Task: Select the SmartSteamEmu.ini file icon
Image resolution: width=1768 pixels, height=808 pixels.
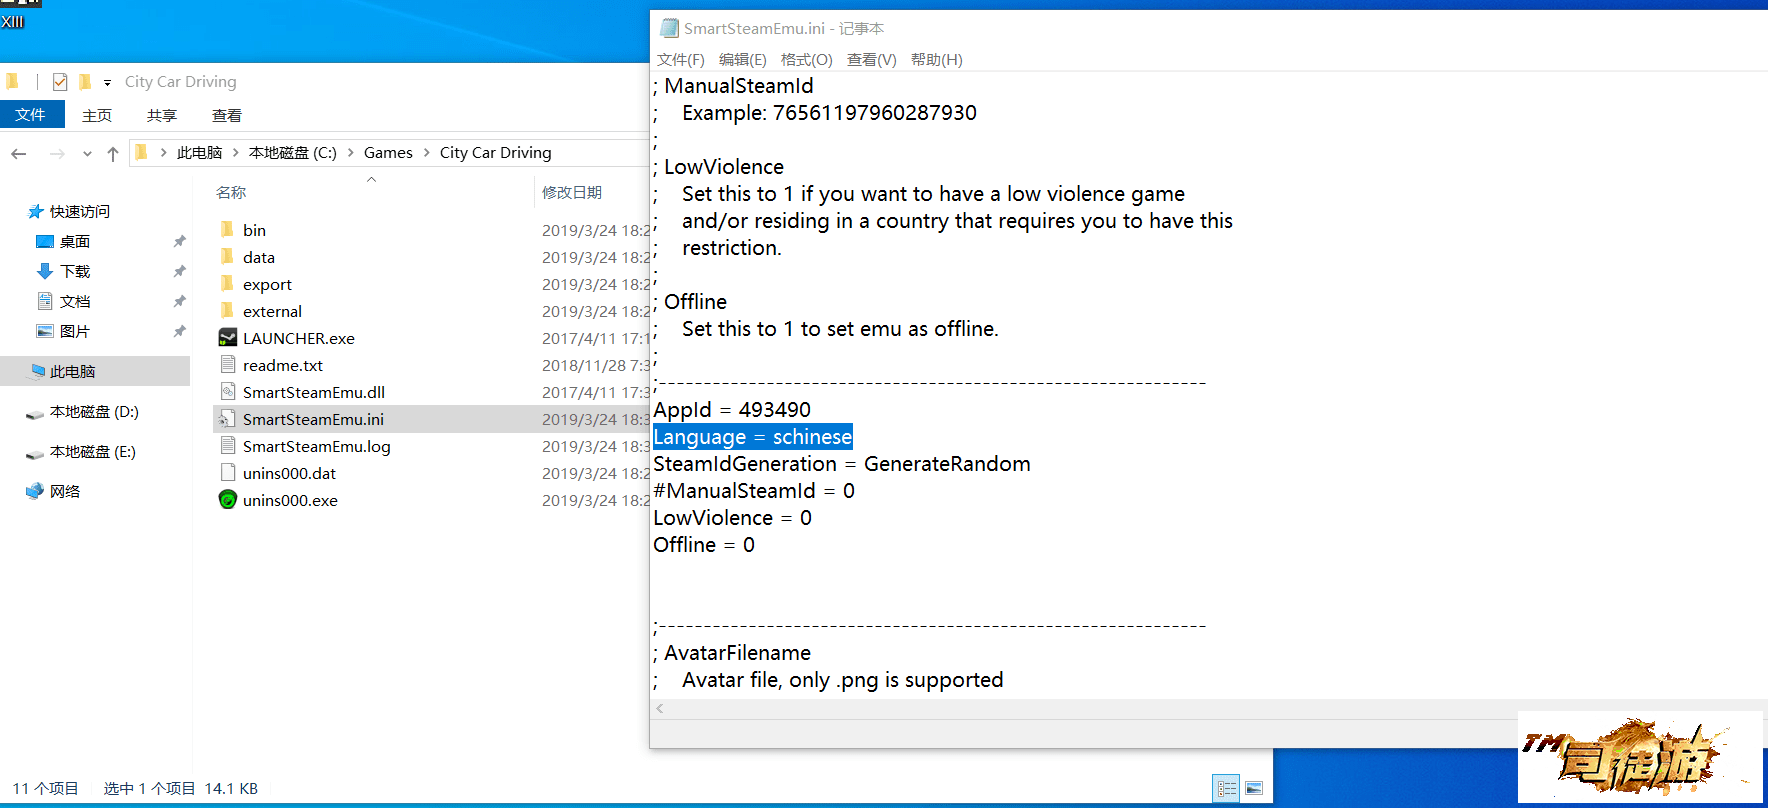Action: (x=228, y=419)
